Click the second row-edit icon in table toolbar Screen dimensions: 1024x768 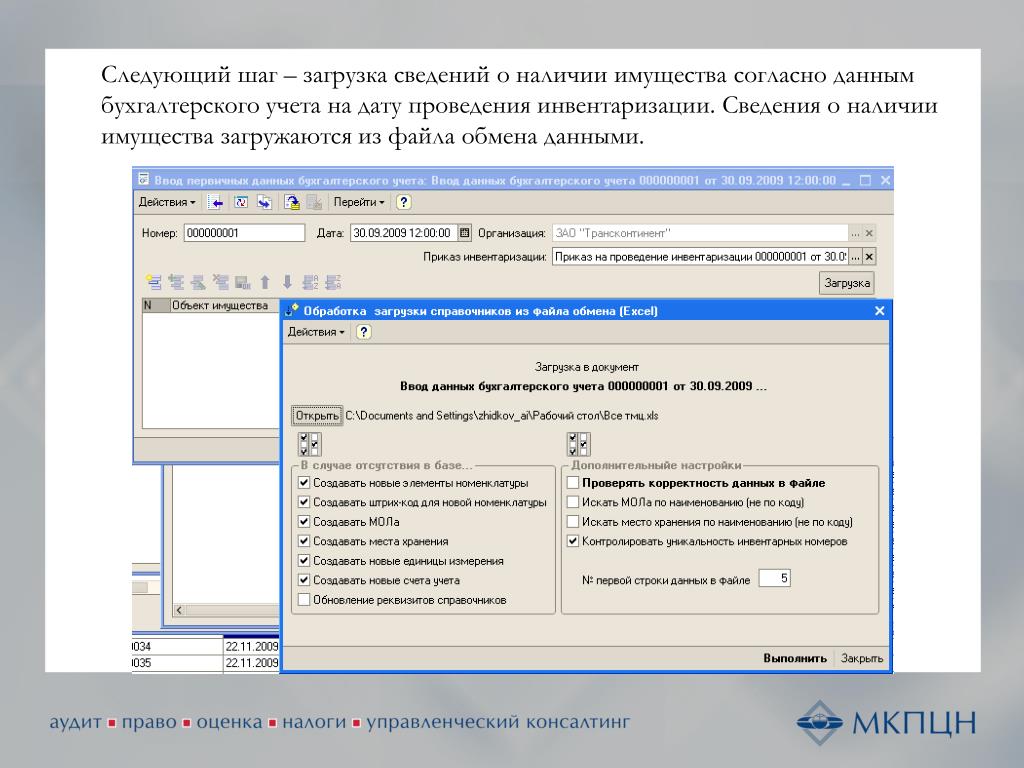coord(176,282)
